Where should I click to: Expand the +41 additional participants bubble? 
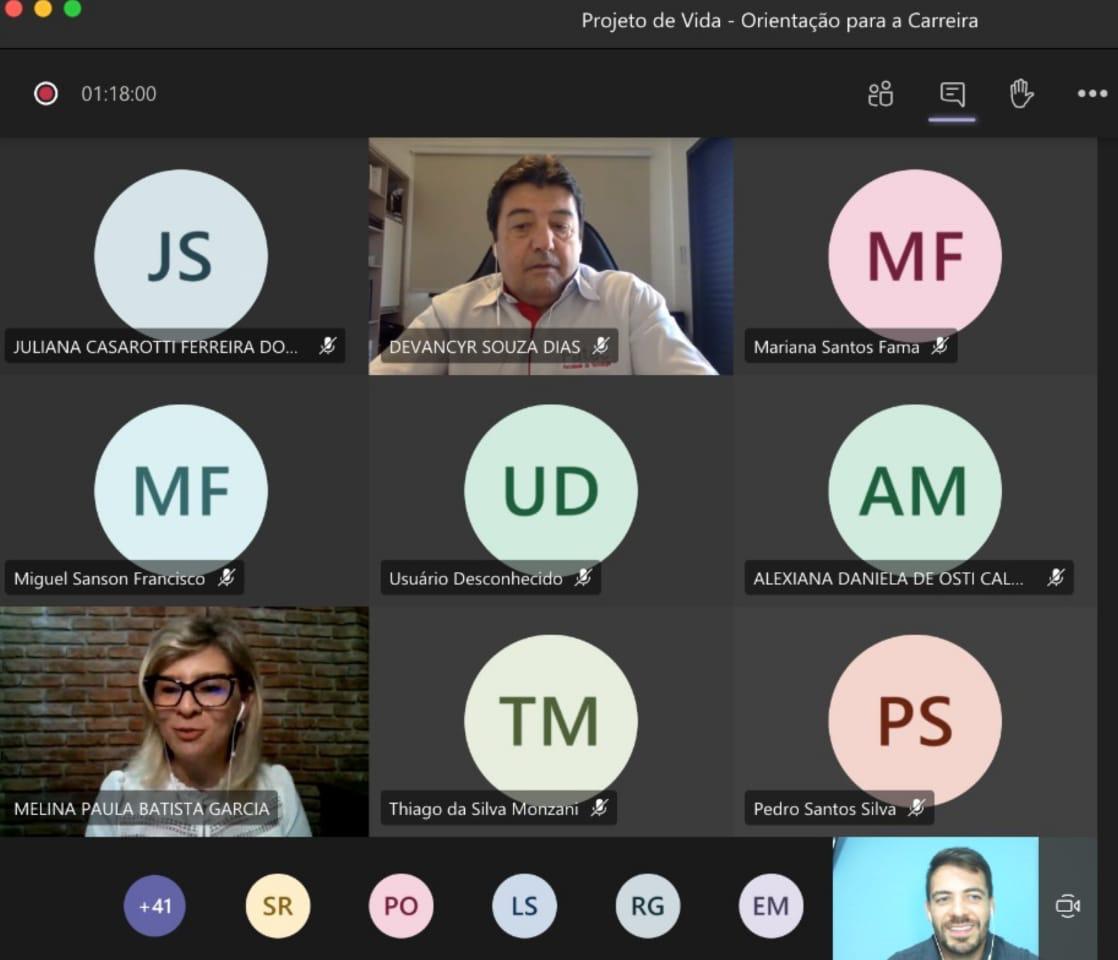click(155, 906)
